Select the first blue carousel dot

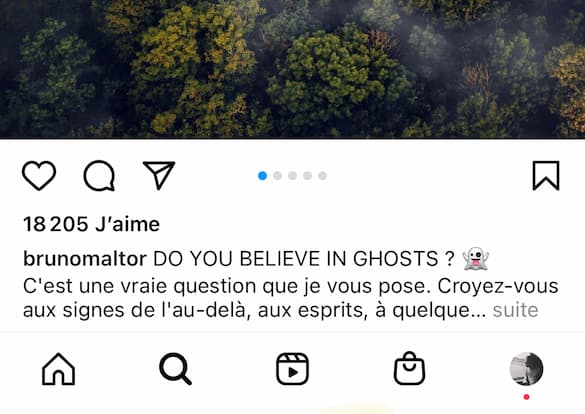tap(262, 176)
